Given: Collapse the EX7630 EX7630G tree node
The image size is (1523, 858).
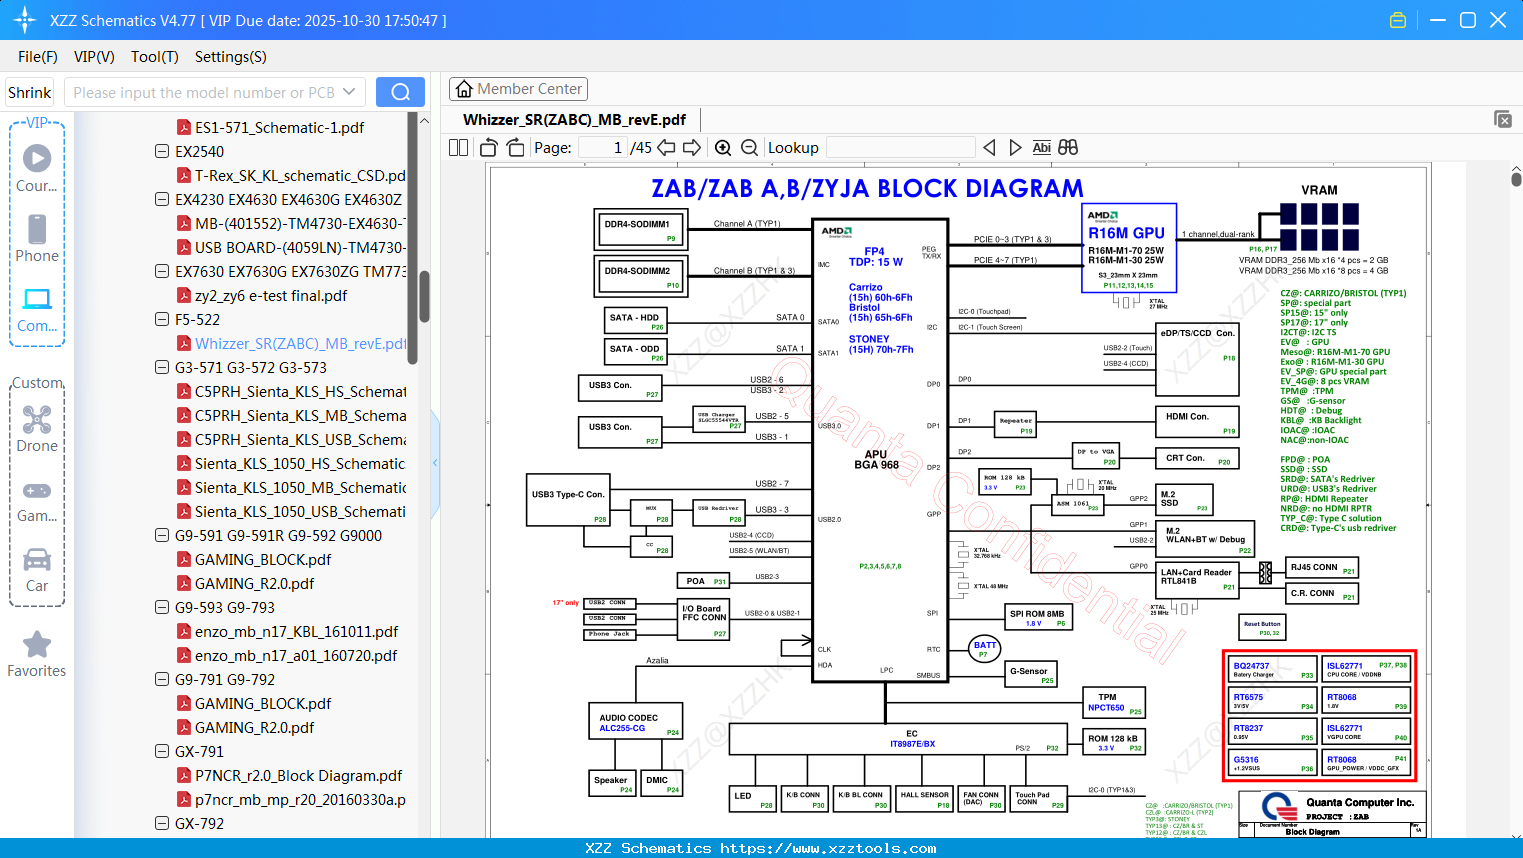Looking at the screenshot, I should pyautogui.click(x=162, y=271).
